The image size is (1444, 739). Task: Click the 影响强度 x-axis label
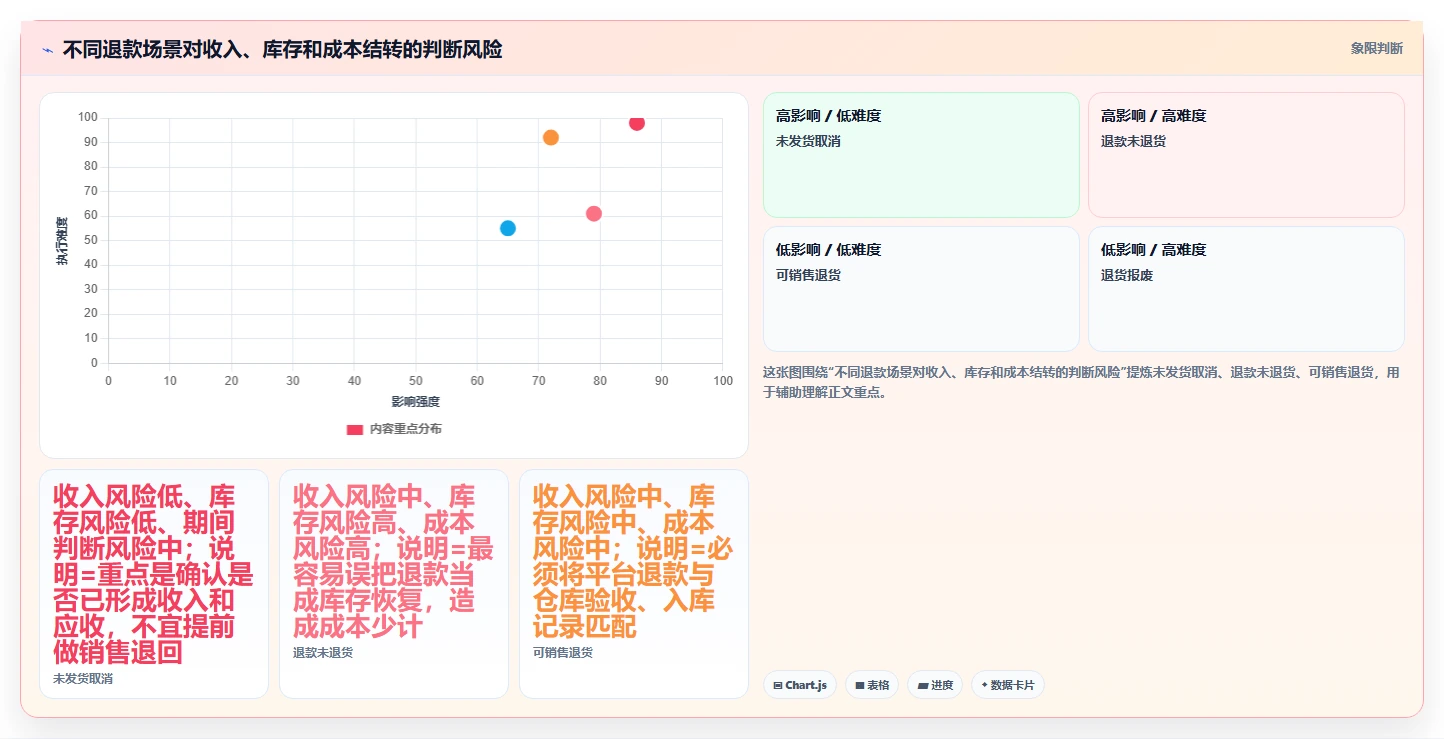(416, 402)
